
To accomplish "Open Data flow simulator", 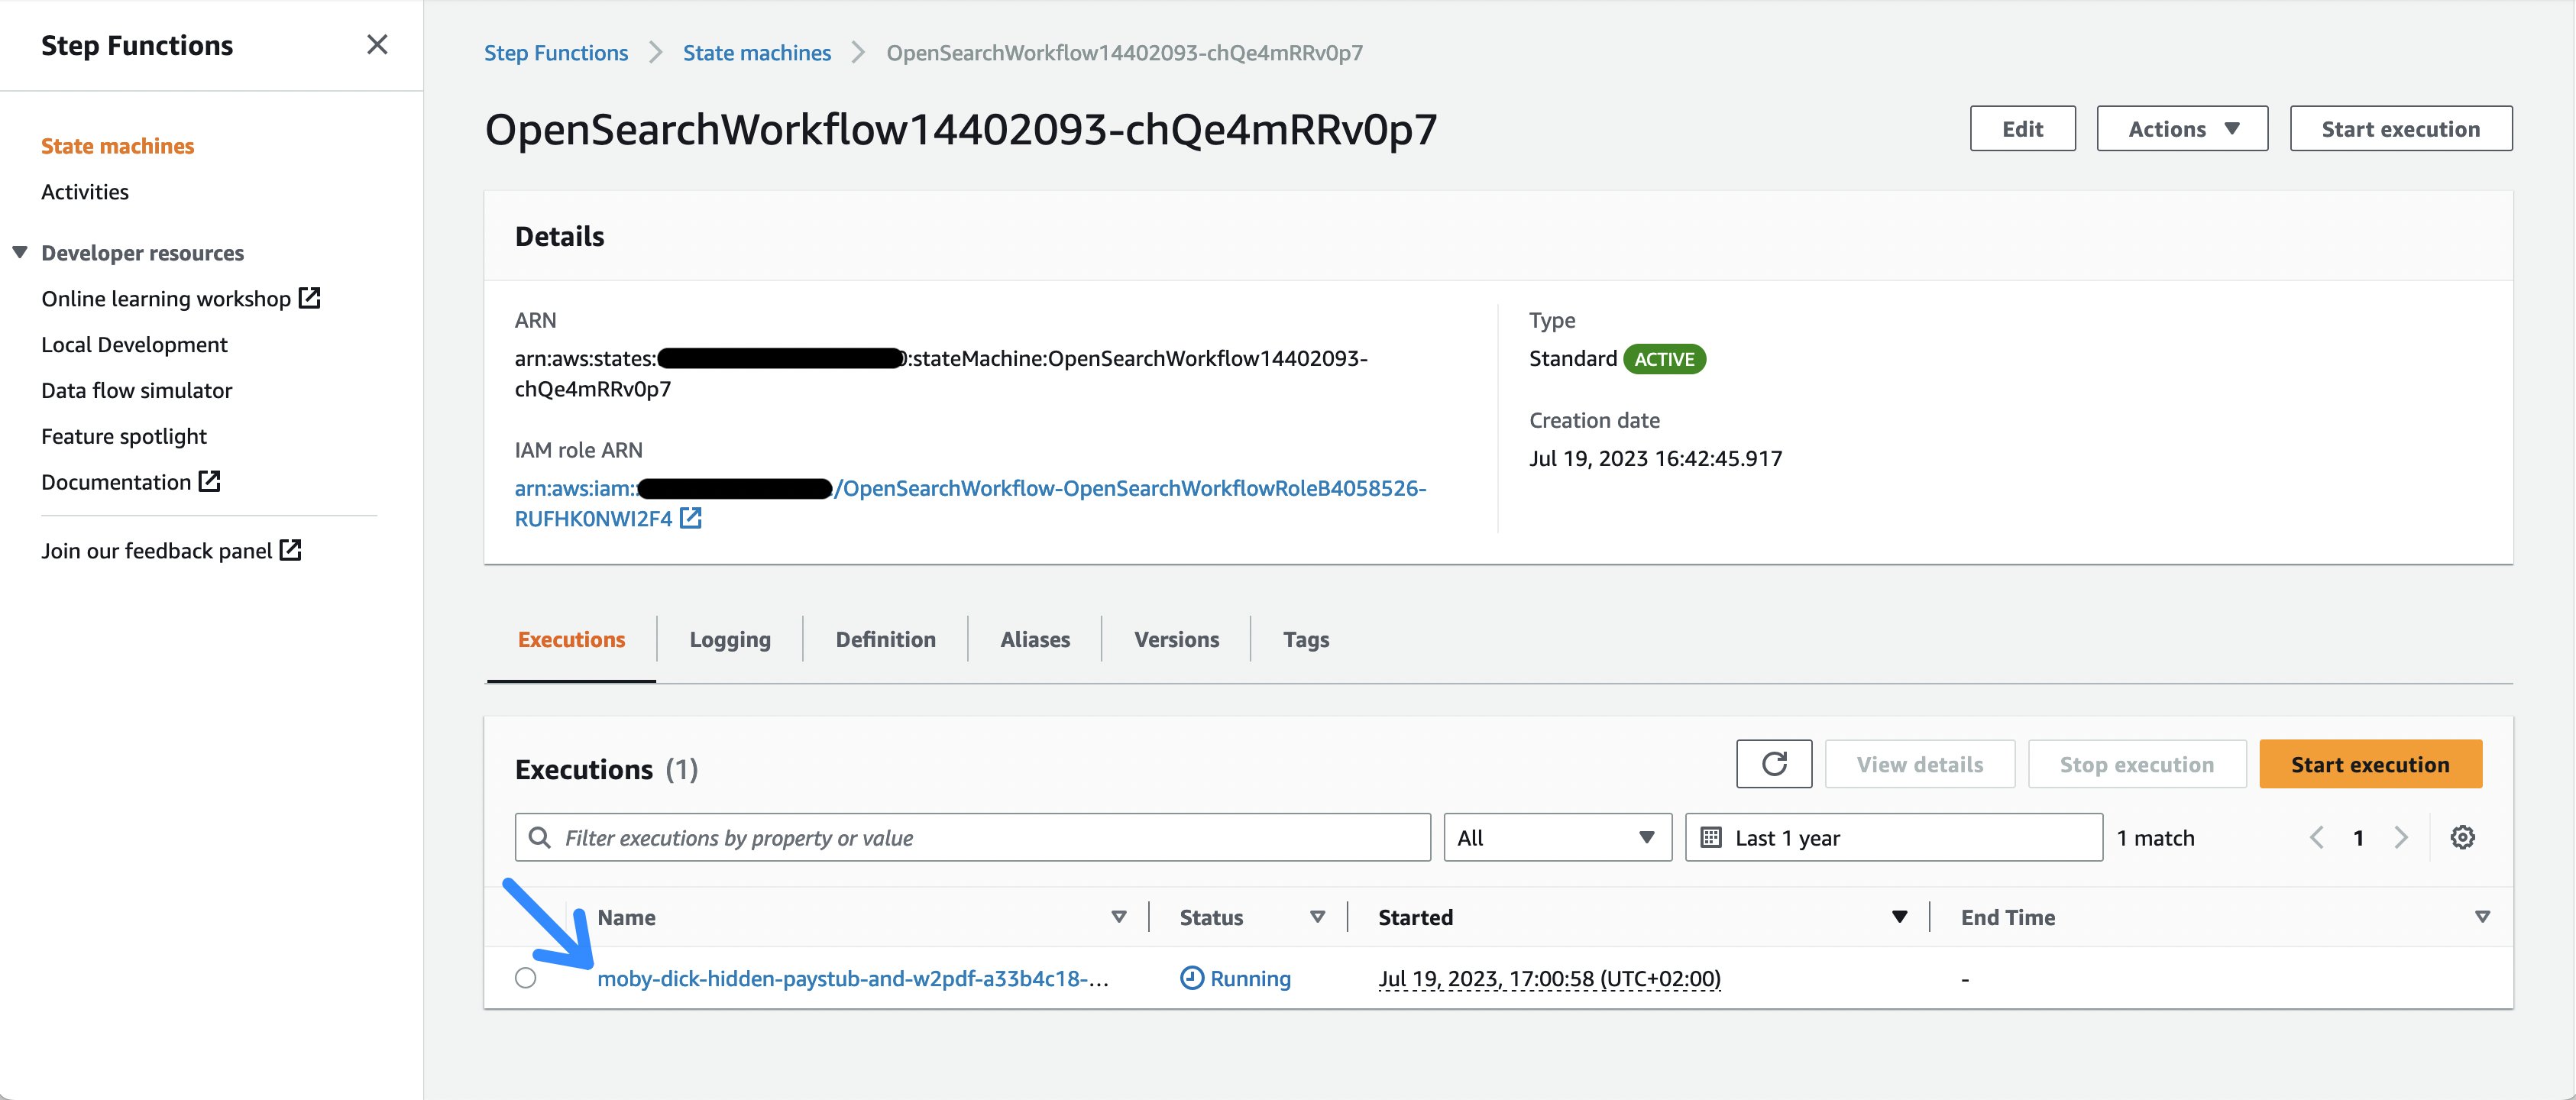I will (137, 390).
